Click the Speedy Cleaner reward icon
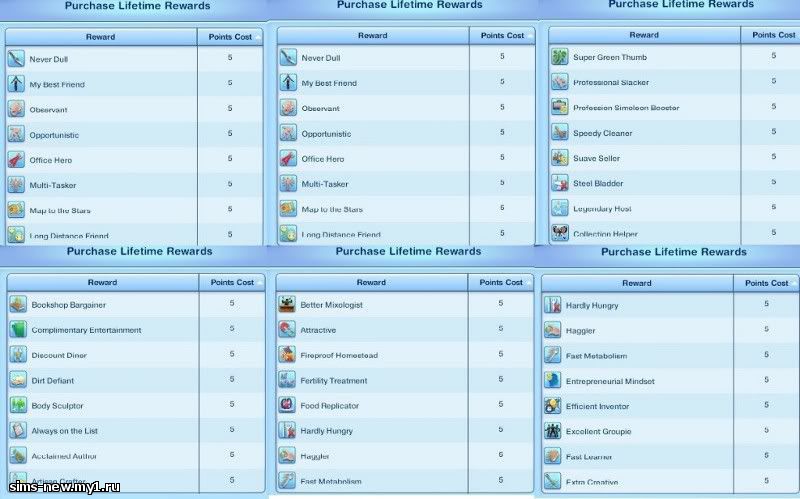The height and width of the screenshot is (499, 800). (x=560, y=133)
